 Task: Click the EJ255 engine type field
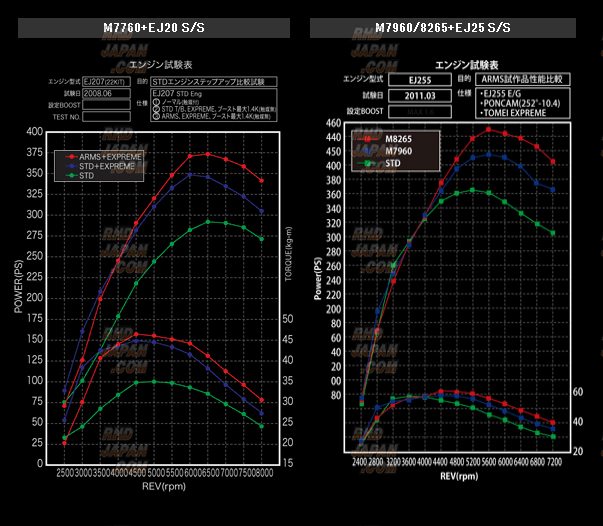[x=420, y=80]
